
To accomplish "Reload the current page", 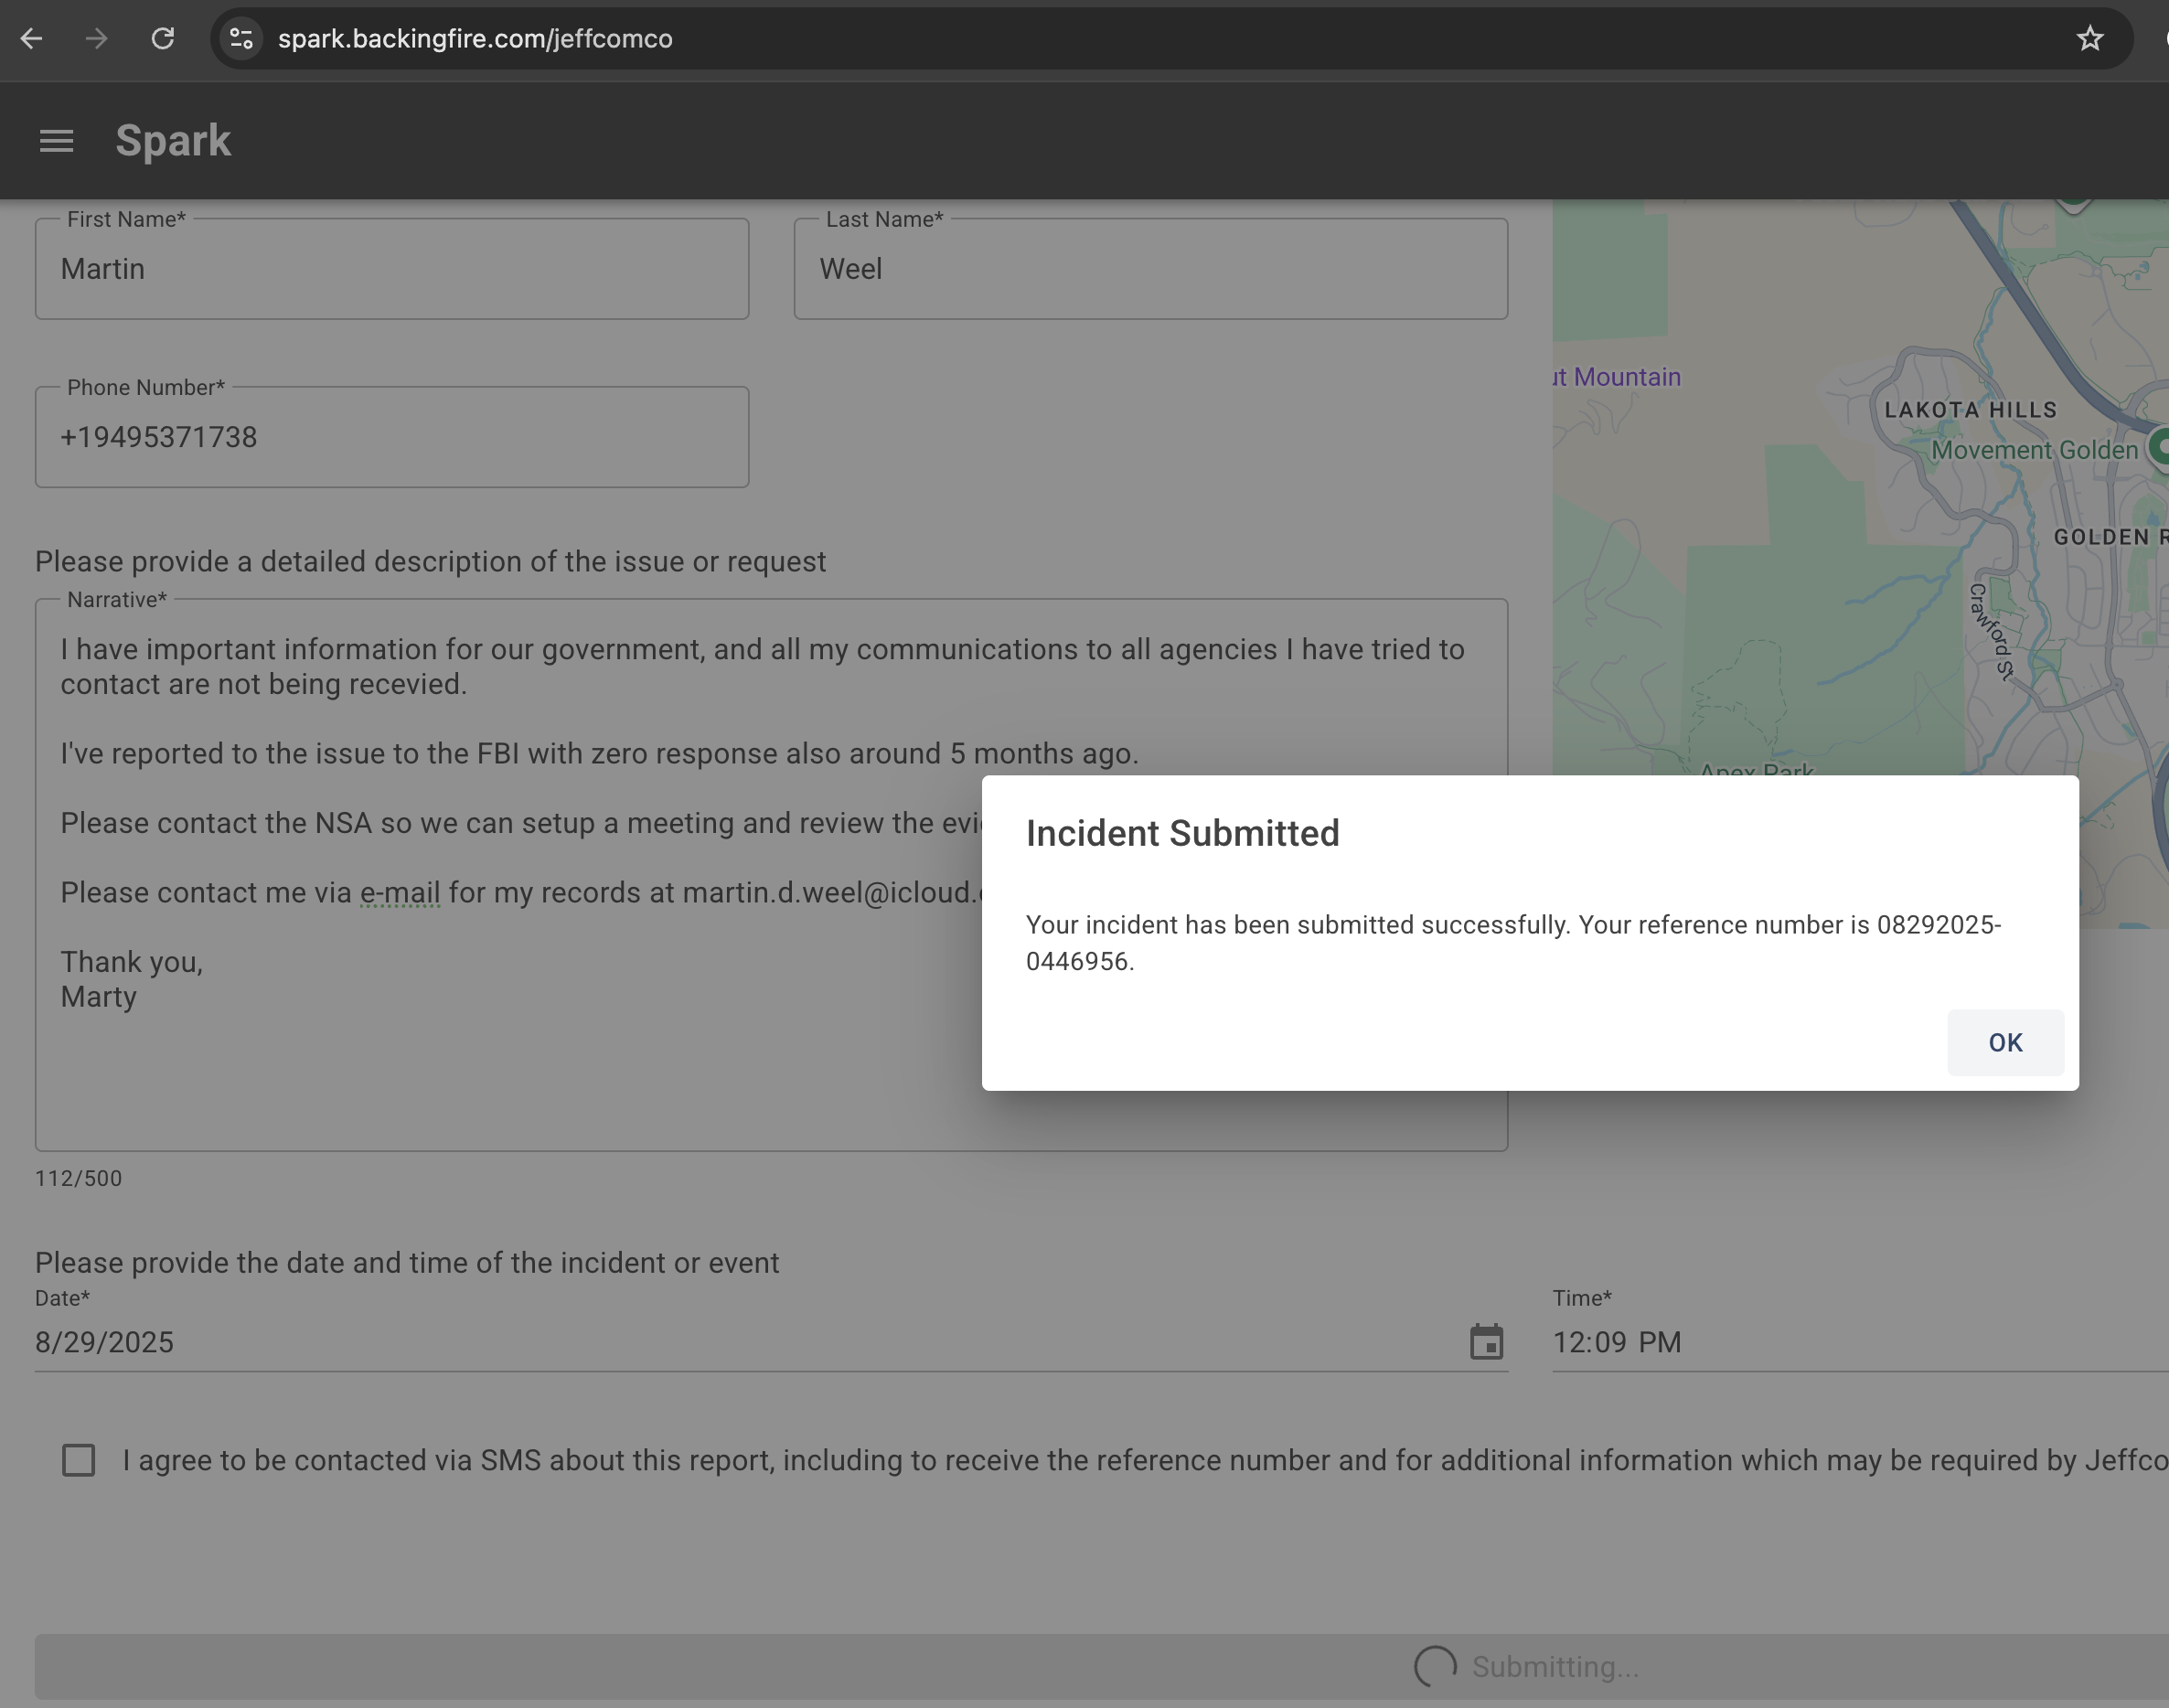I will click(x=162, y=39).
